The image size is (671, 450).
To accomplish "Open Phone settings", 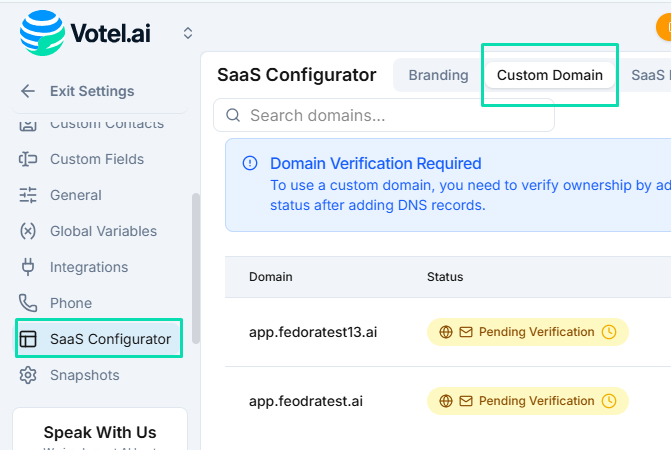I will point(71,303).
